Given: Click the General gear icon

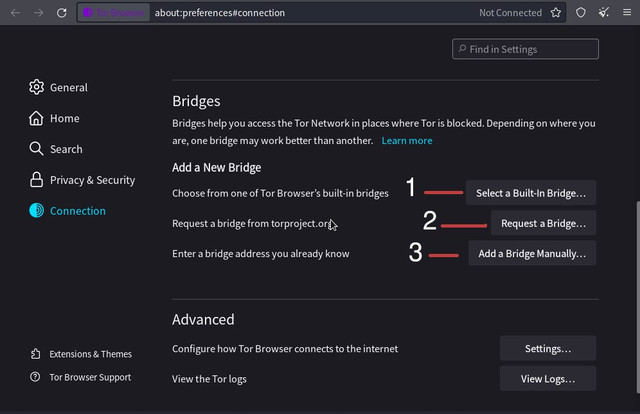Looking at the screenshot, I should pyautogui.click(x=36, y=87).
